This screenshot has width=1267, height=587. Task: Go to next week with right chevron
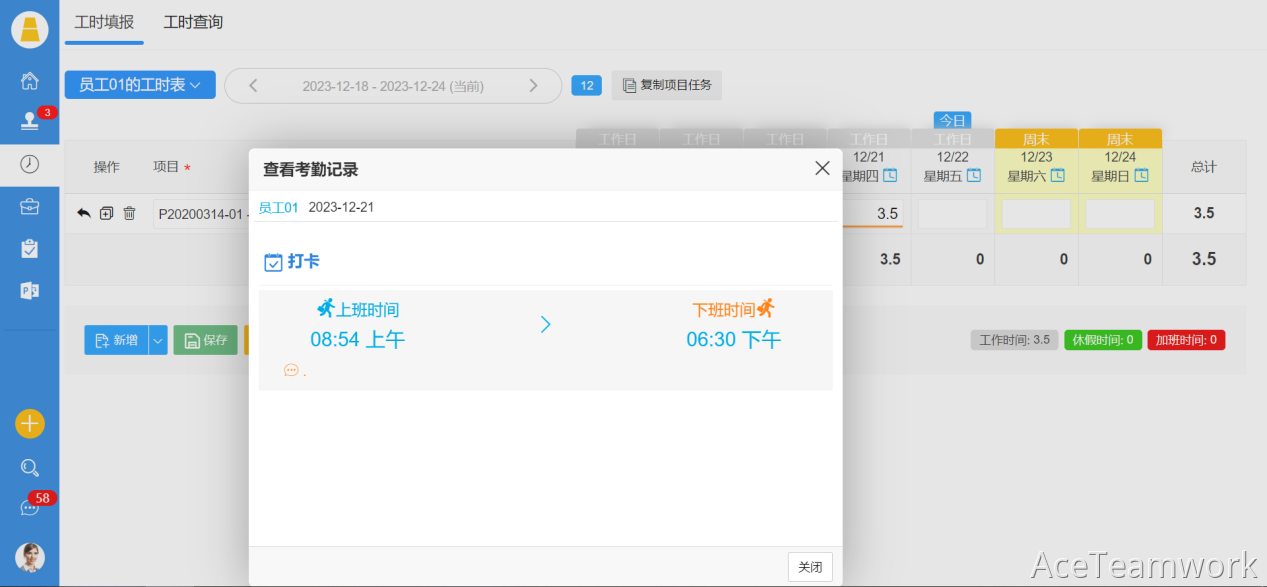point(533,86)
